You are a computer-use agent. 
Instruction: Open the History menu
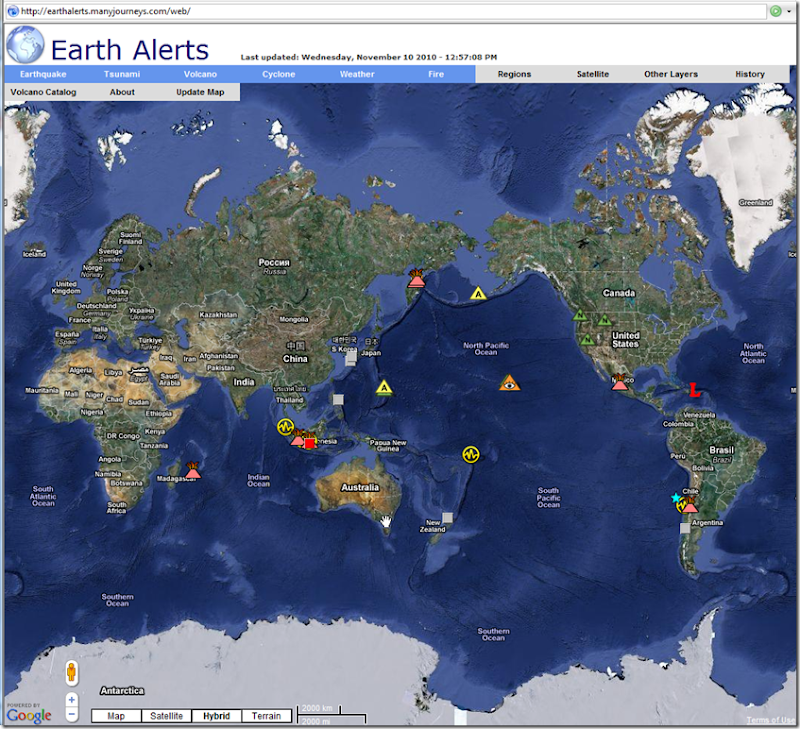[750, 74]
